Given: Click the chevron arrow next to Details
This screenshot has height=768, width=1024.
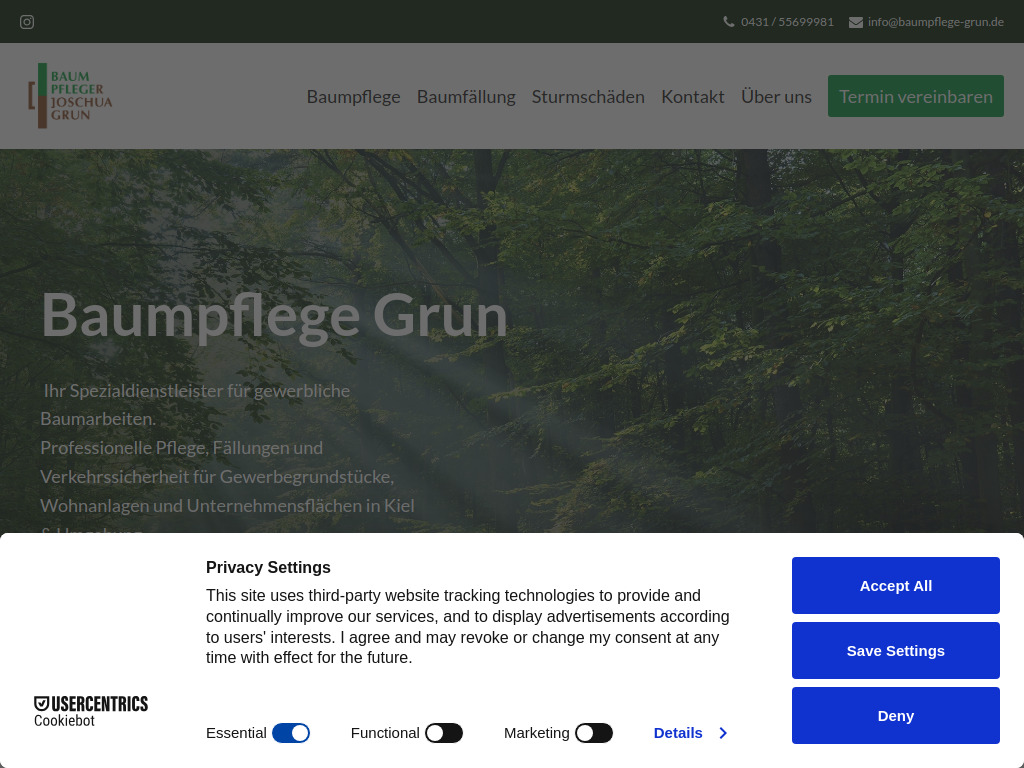Looking at the screenshot, I should 722,733.
